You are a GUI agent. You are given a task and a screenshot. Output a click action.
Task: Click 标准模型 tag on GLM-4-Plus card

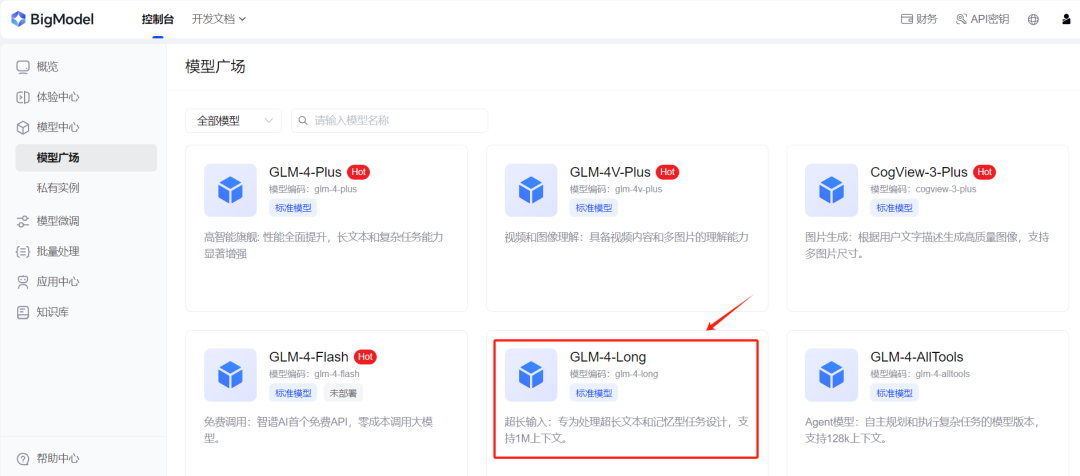[293, 208]
